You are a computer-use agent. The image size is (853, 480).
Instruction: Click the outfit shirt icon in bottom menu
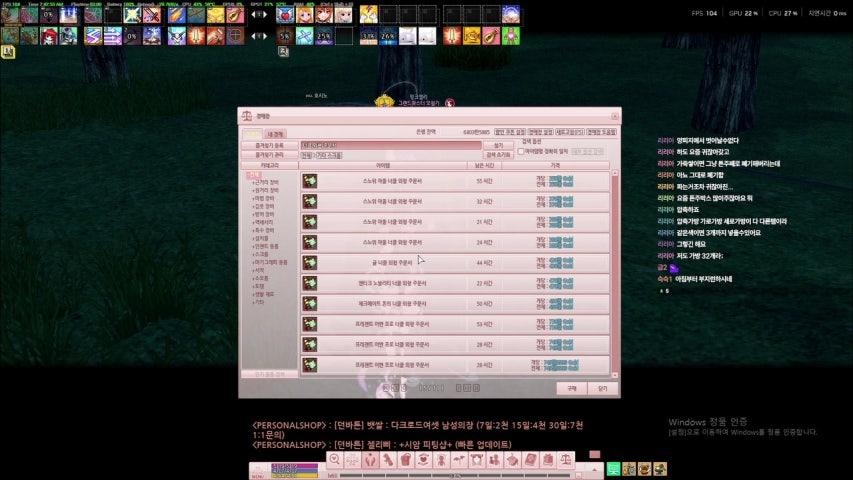(477, 460)
